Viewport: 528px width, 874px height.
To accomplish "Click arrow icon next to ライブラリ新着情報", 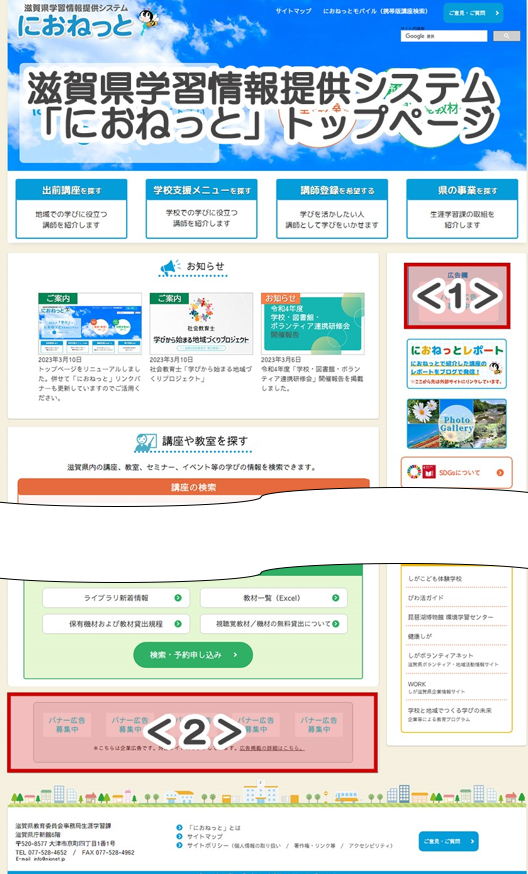I will (x=177, y=598).
